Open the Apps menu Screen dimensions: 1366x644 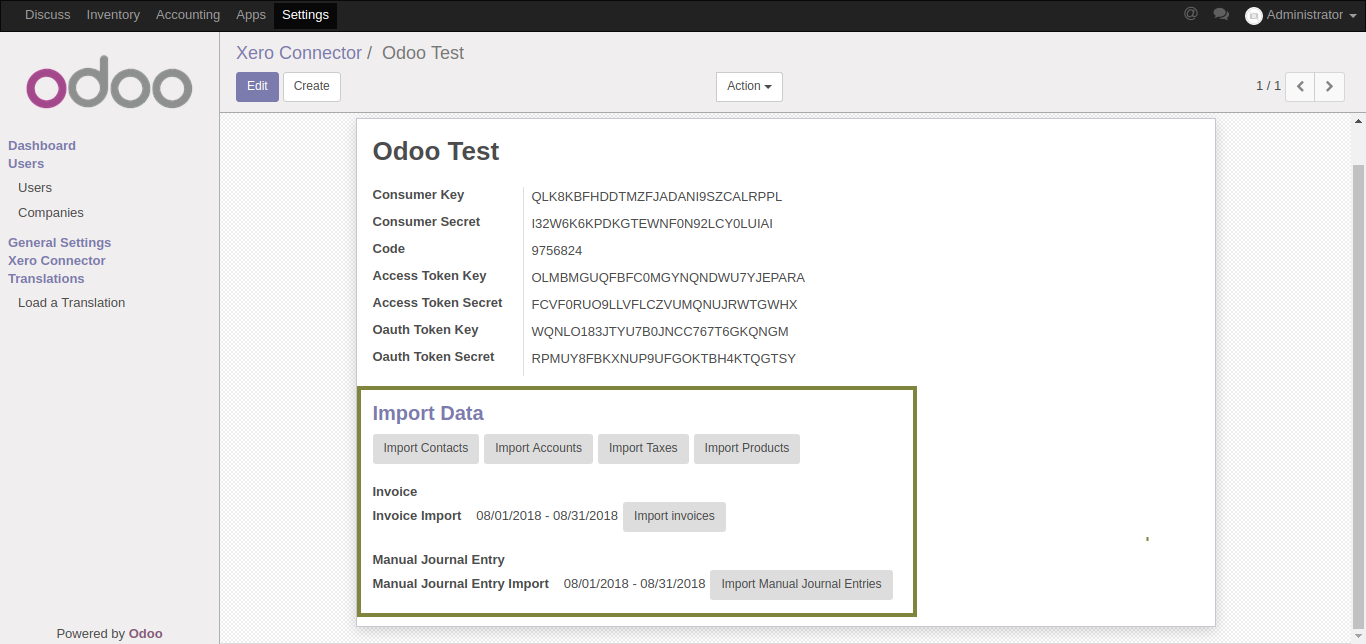click(251, 15)
